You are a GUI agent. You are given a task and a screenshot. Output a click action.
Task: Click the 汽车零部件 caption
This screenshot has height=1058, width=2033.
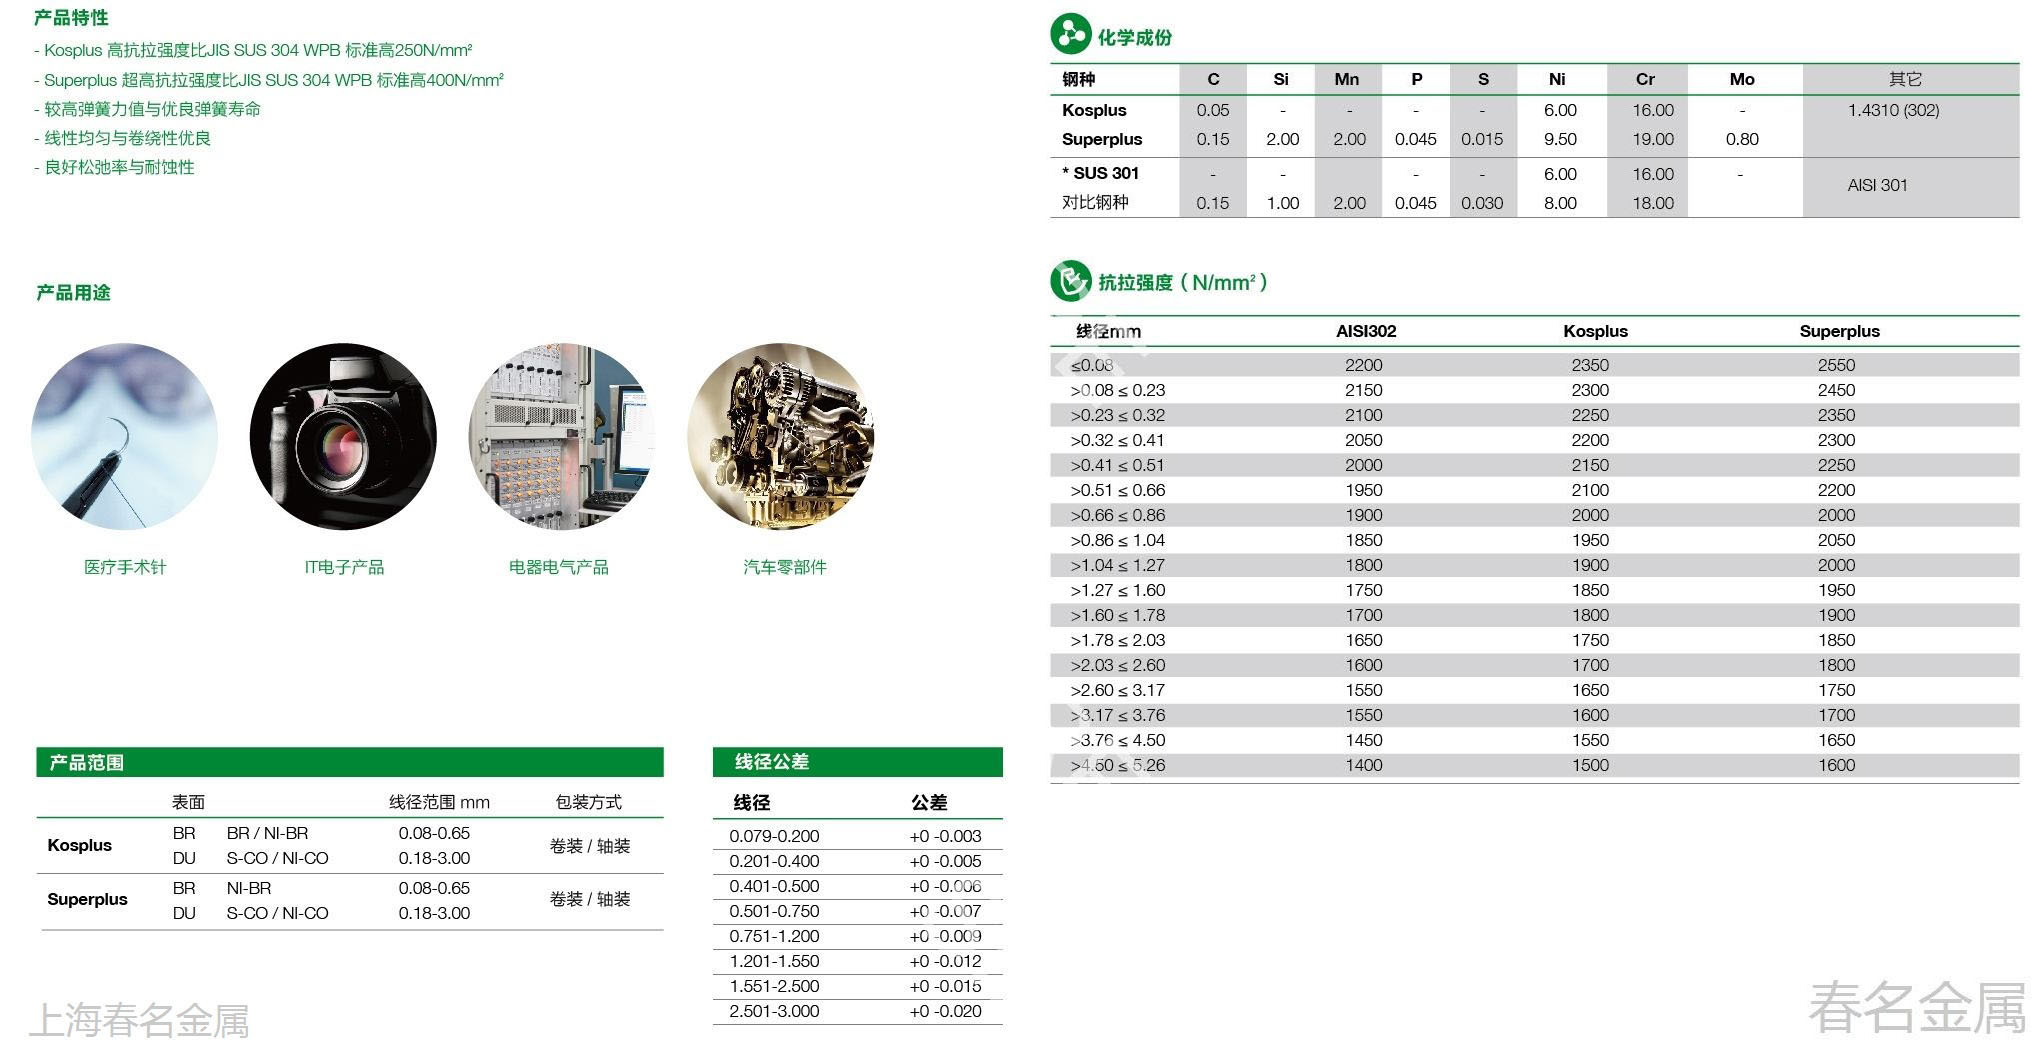[784, 567]
